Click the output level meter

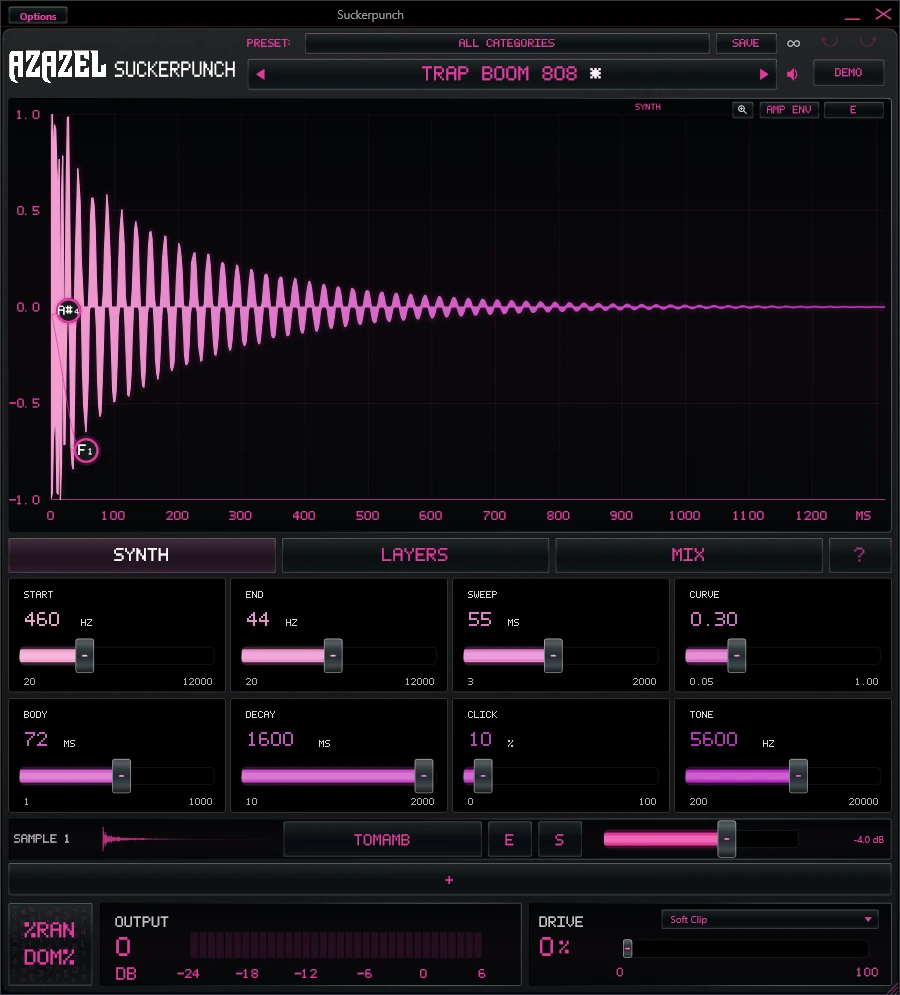tap(336, 945)
